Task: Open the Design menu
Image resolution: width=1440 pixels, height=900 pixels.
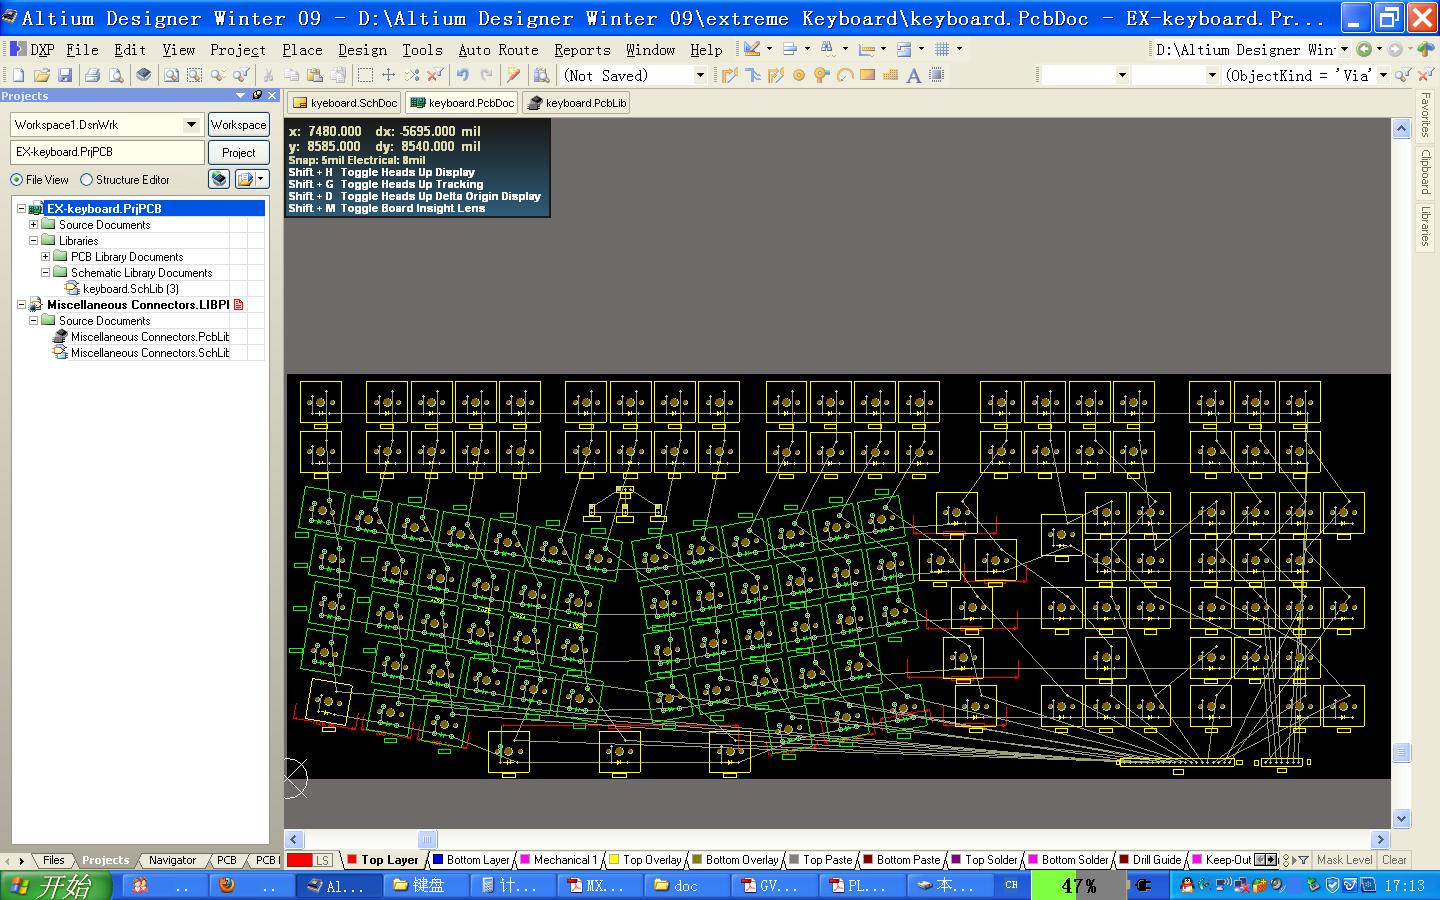Action: pos(362,49)
